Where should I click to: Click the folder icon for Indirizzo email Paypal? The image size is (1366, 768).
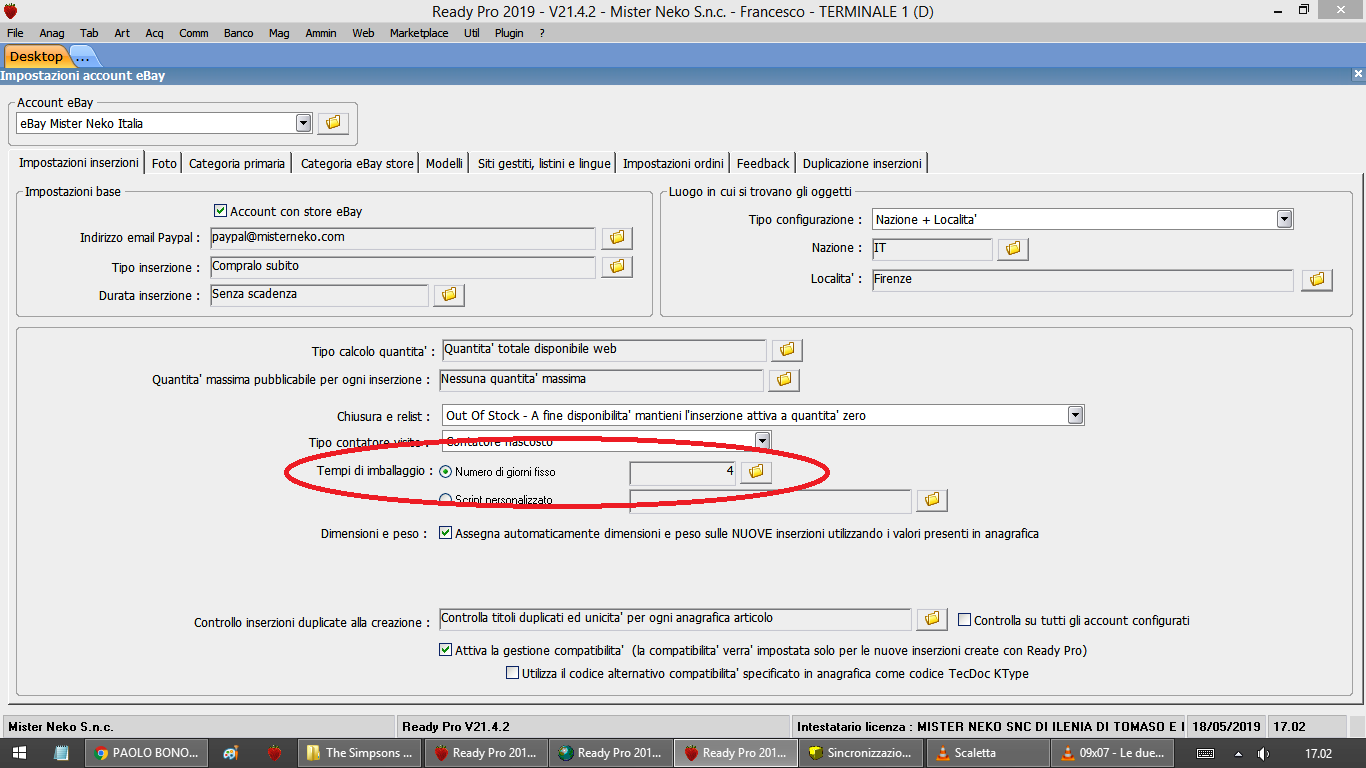click(x=617, y=238)
